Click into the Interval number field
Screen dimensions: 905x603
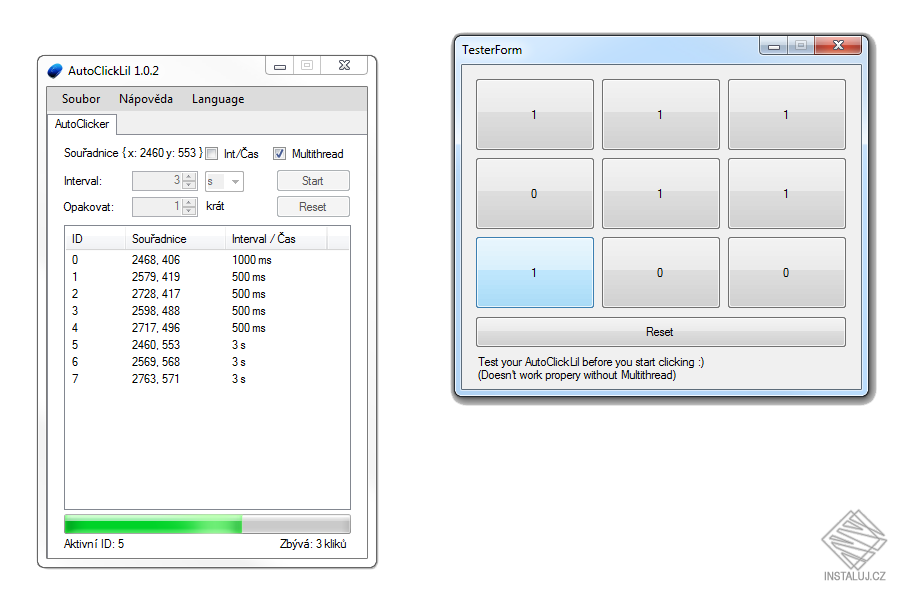pos(157,181)
